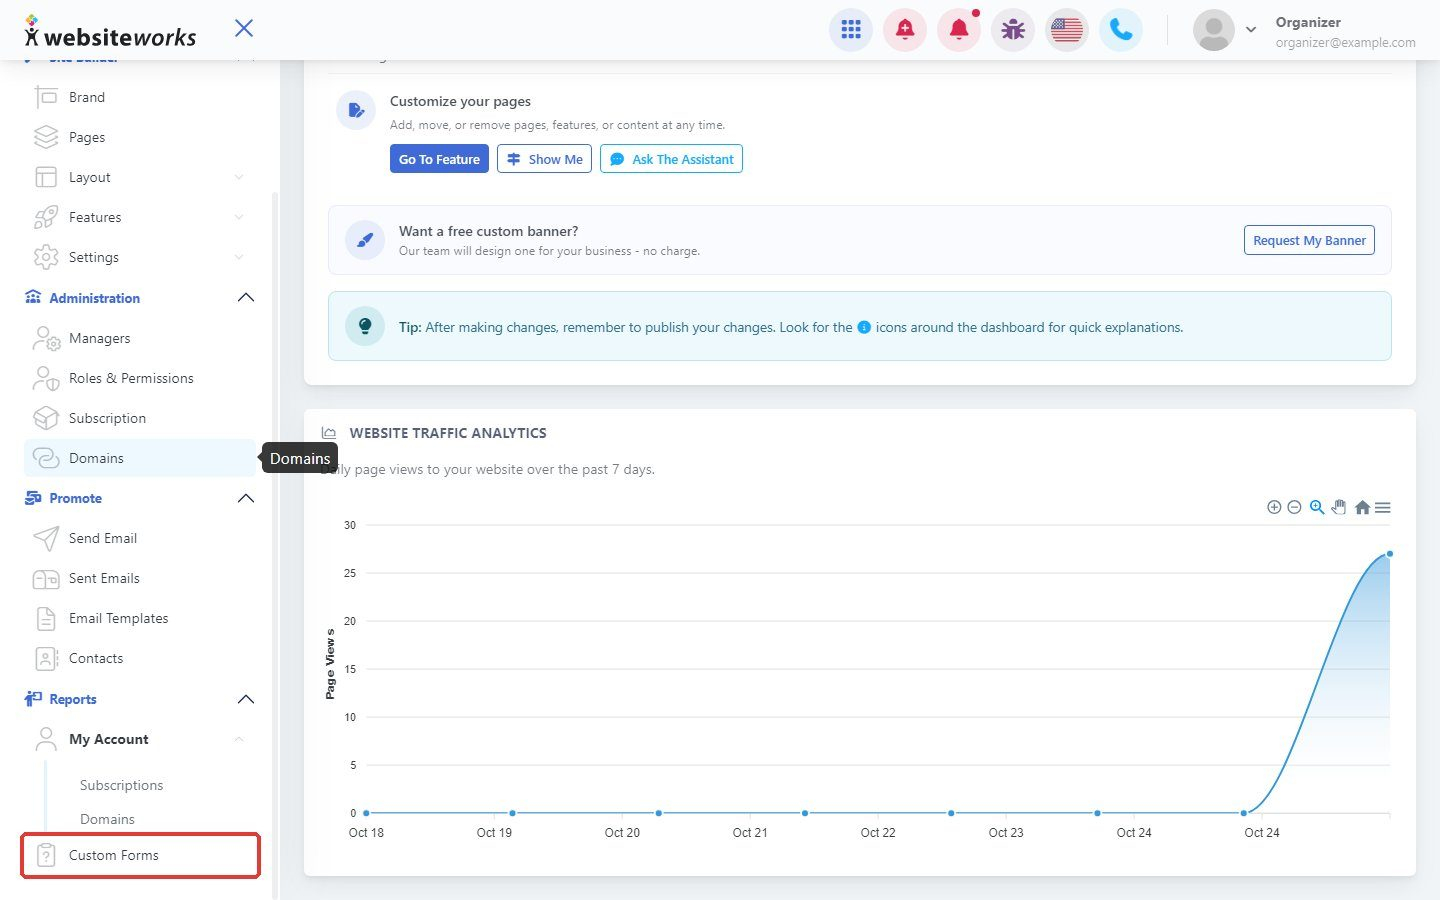Click the Request My Banner button
Viewport: 1440px width, 900px height.
pyautogui.click(x=1309, y=240)
